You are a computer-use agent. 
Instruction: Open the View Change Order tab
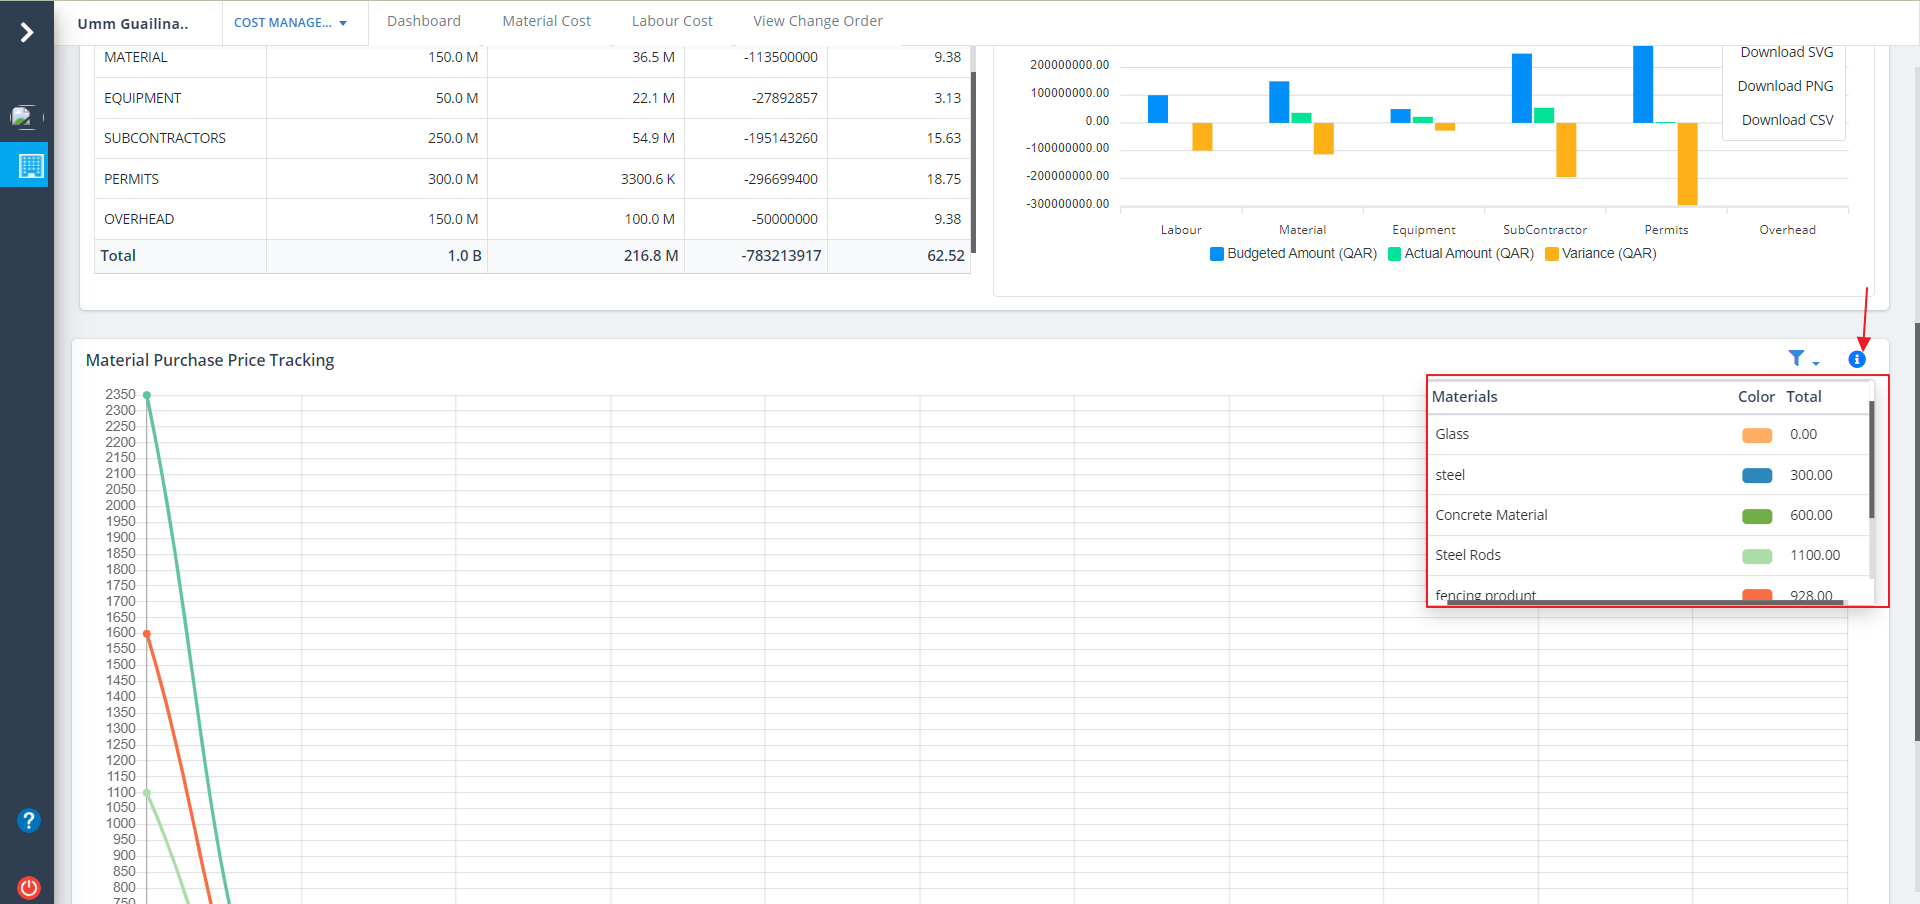click(x=817, y=21)
